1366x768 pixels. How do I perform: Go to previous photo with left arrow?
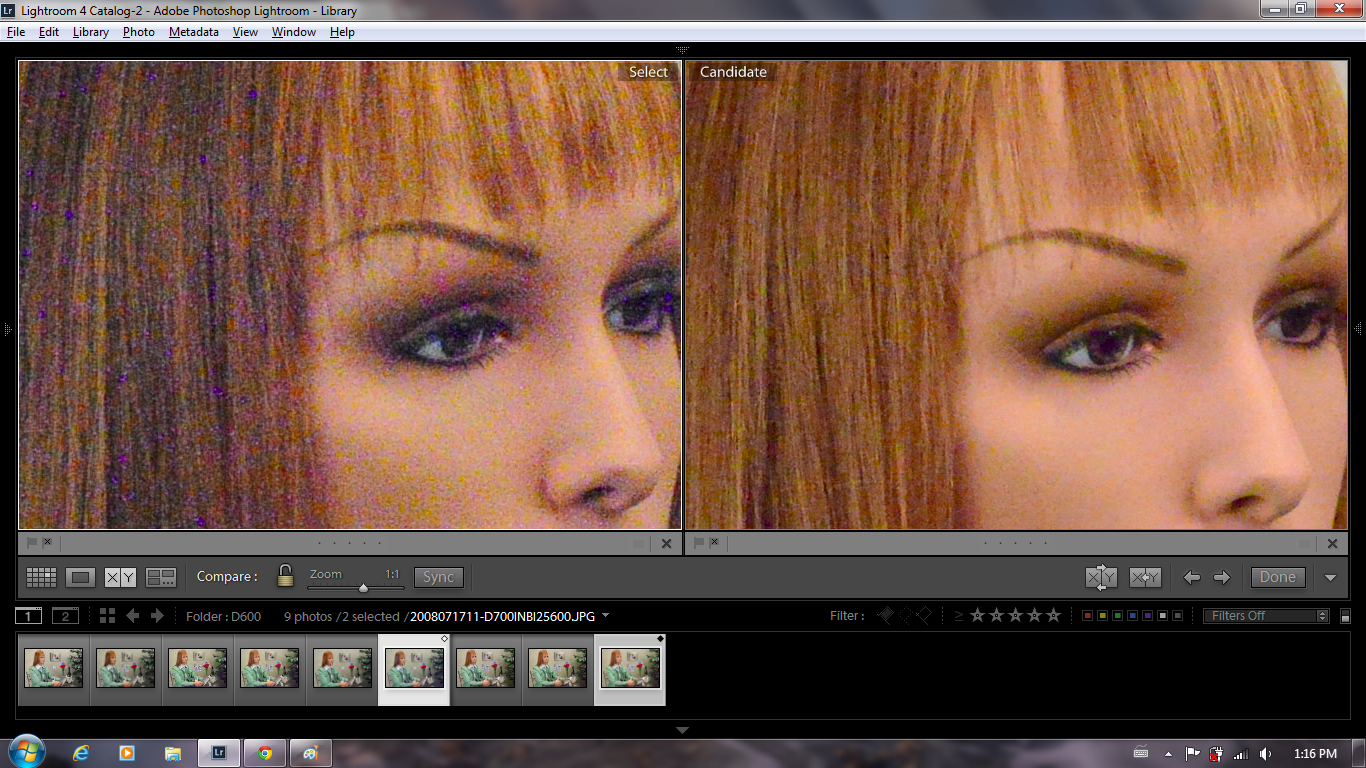pyautogui.click(x=1190, y=577)
